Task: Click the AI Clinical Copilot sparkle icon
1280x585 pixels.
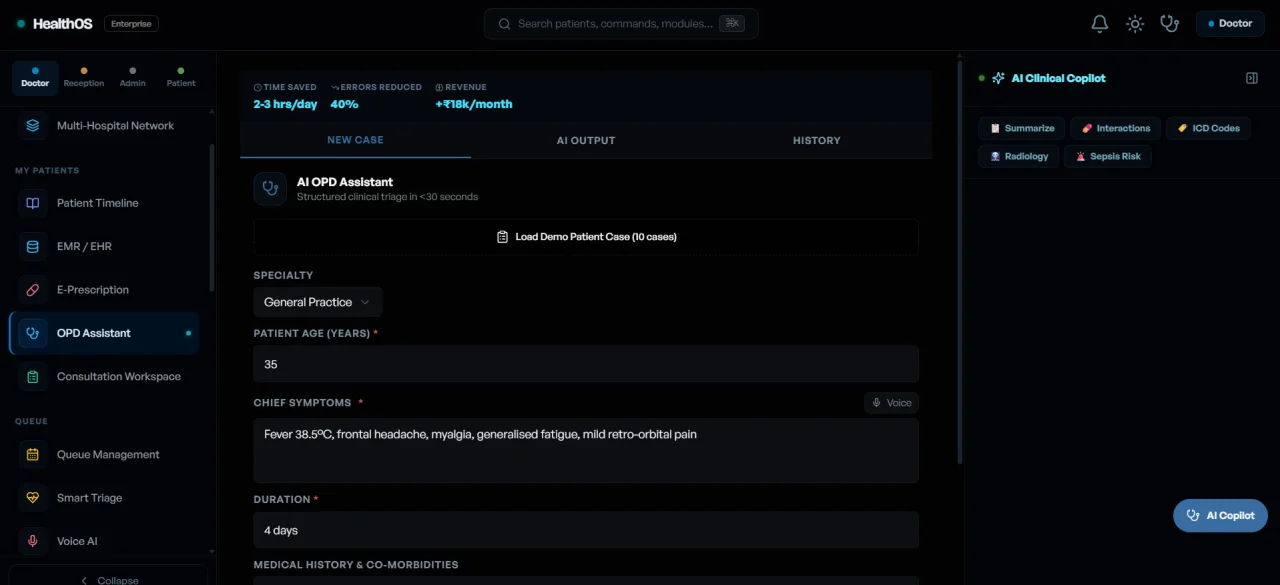Action: tap(998, 78)
